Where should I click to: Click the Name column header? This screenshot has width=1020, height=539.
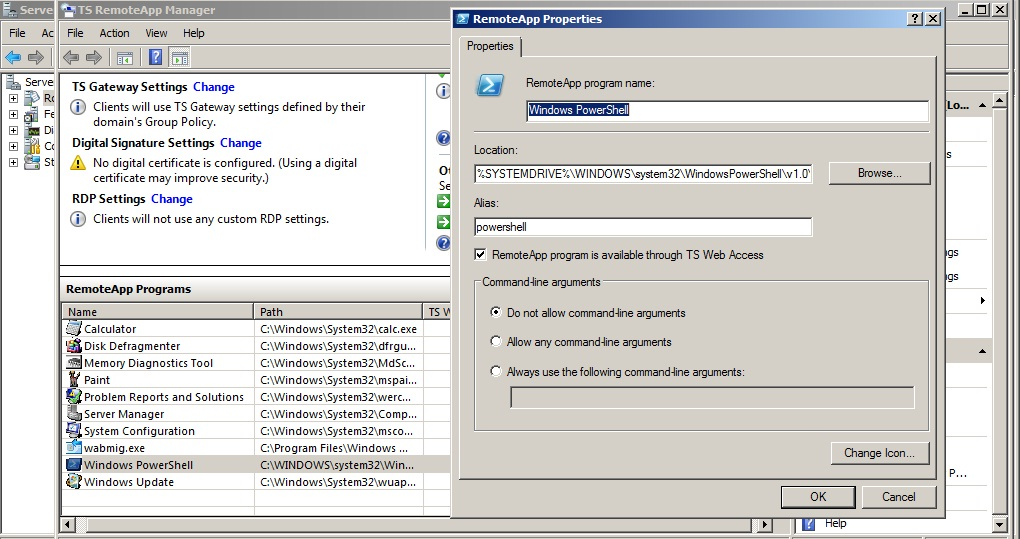pos(158,312)
